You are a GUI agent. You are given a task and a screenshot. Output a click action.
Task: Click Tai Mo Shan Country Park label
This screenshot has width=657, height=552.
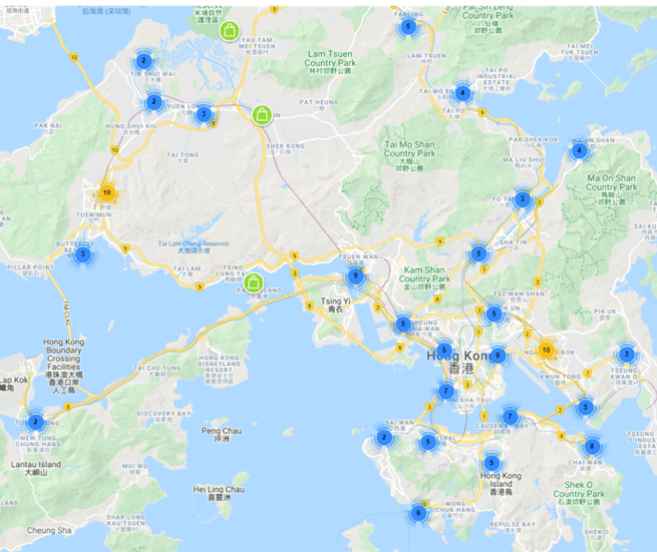[410, 156]
